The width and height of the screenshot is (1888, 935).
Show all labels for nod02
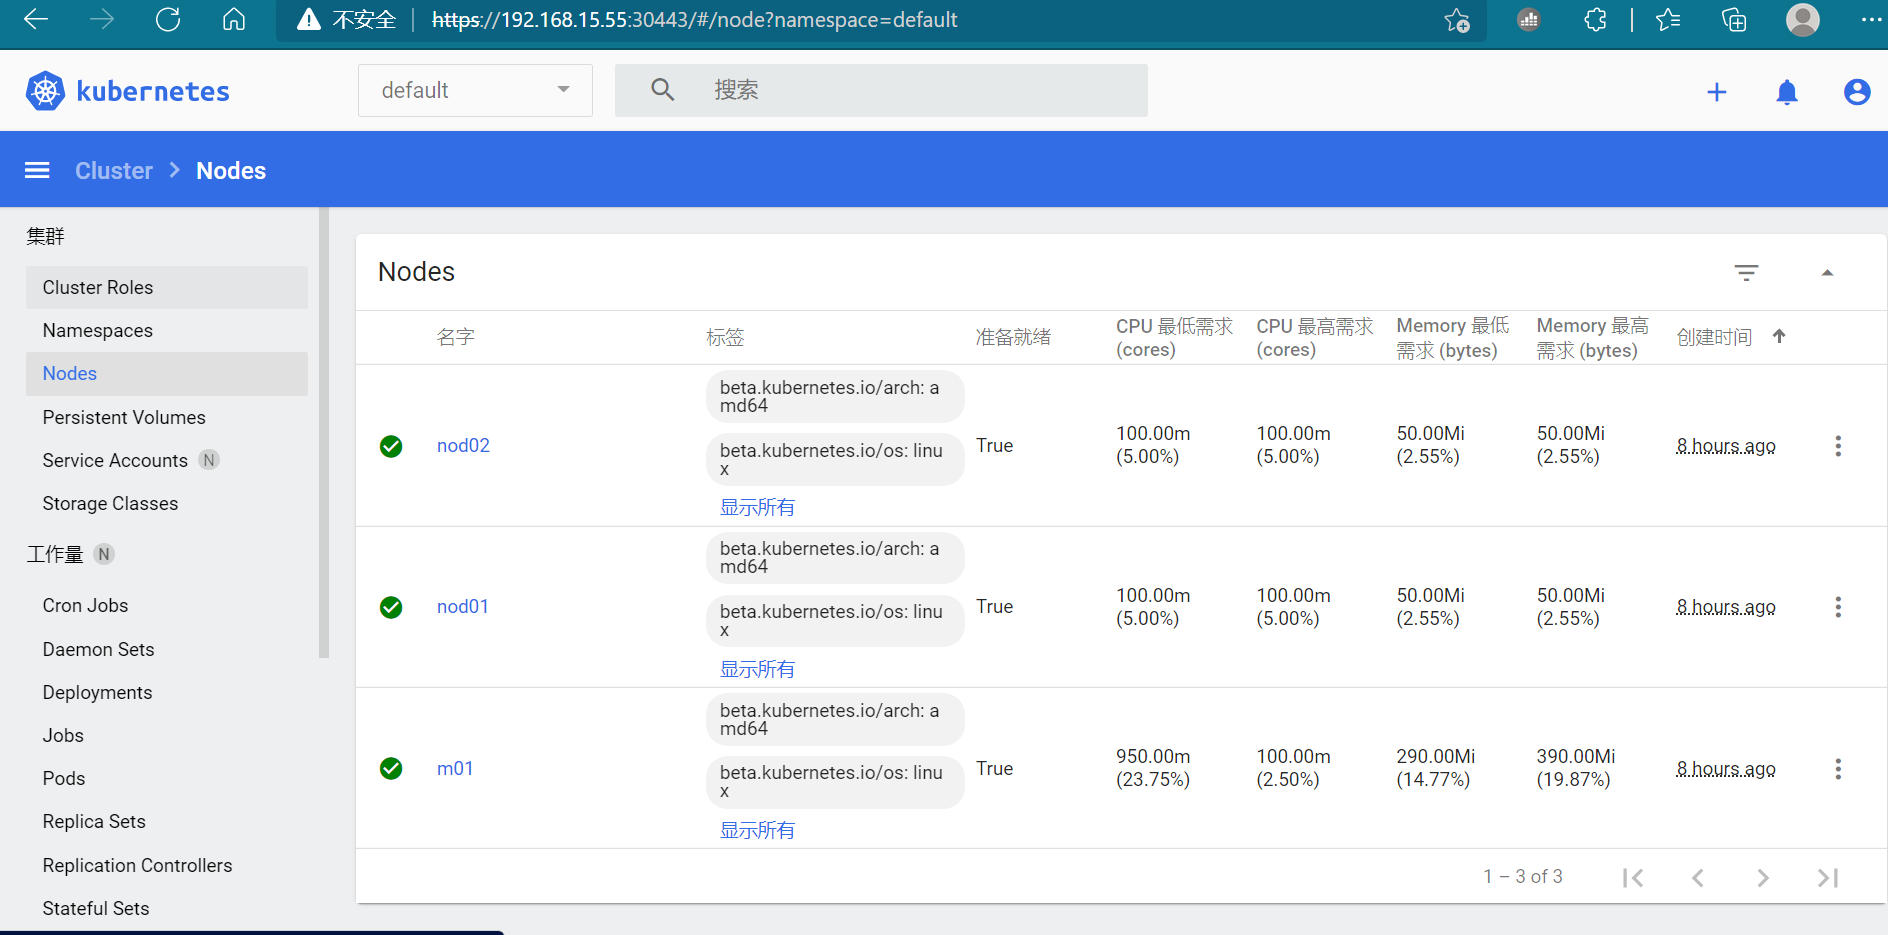[x=757, y=507]
